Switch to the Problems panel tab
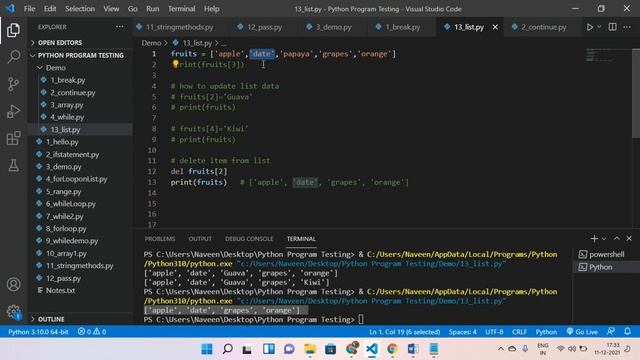The width and height of the screenshot is (640, 360). (160, 239)
